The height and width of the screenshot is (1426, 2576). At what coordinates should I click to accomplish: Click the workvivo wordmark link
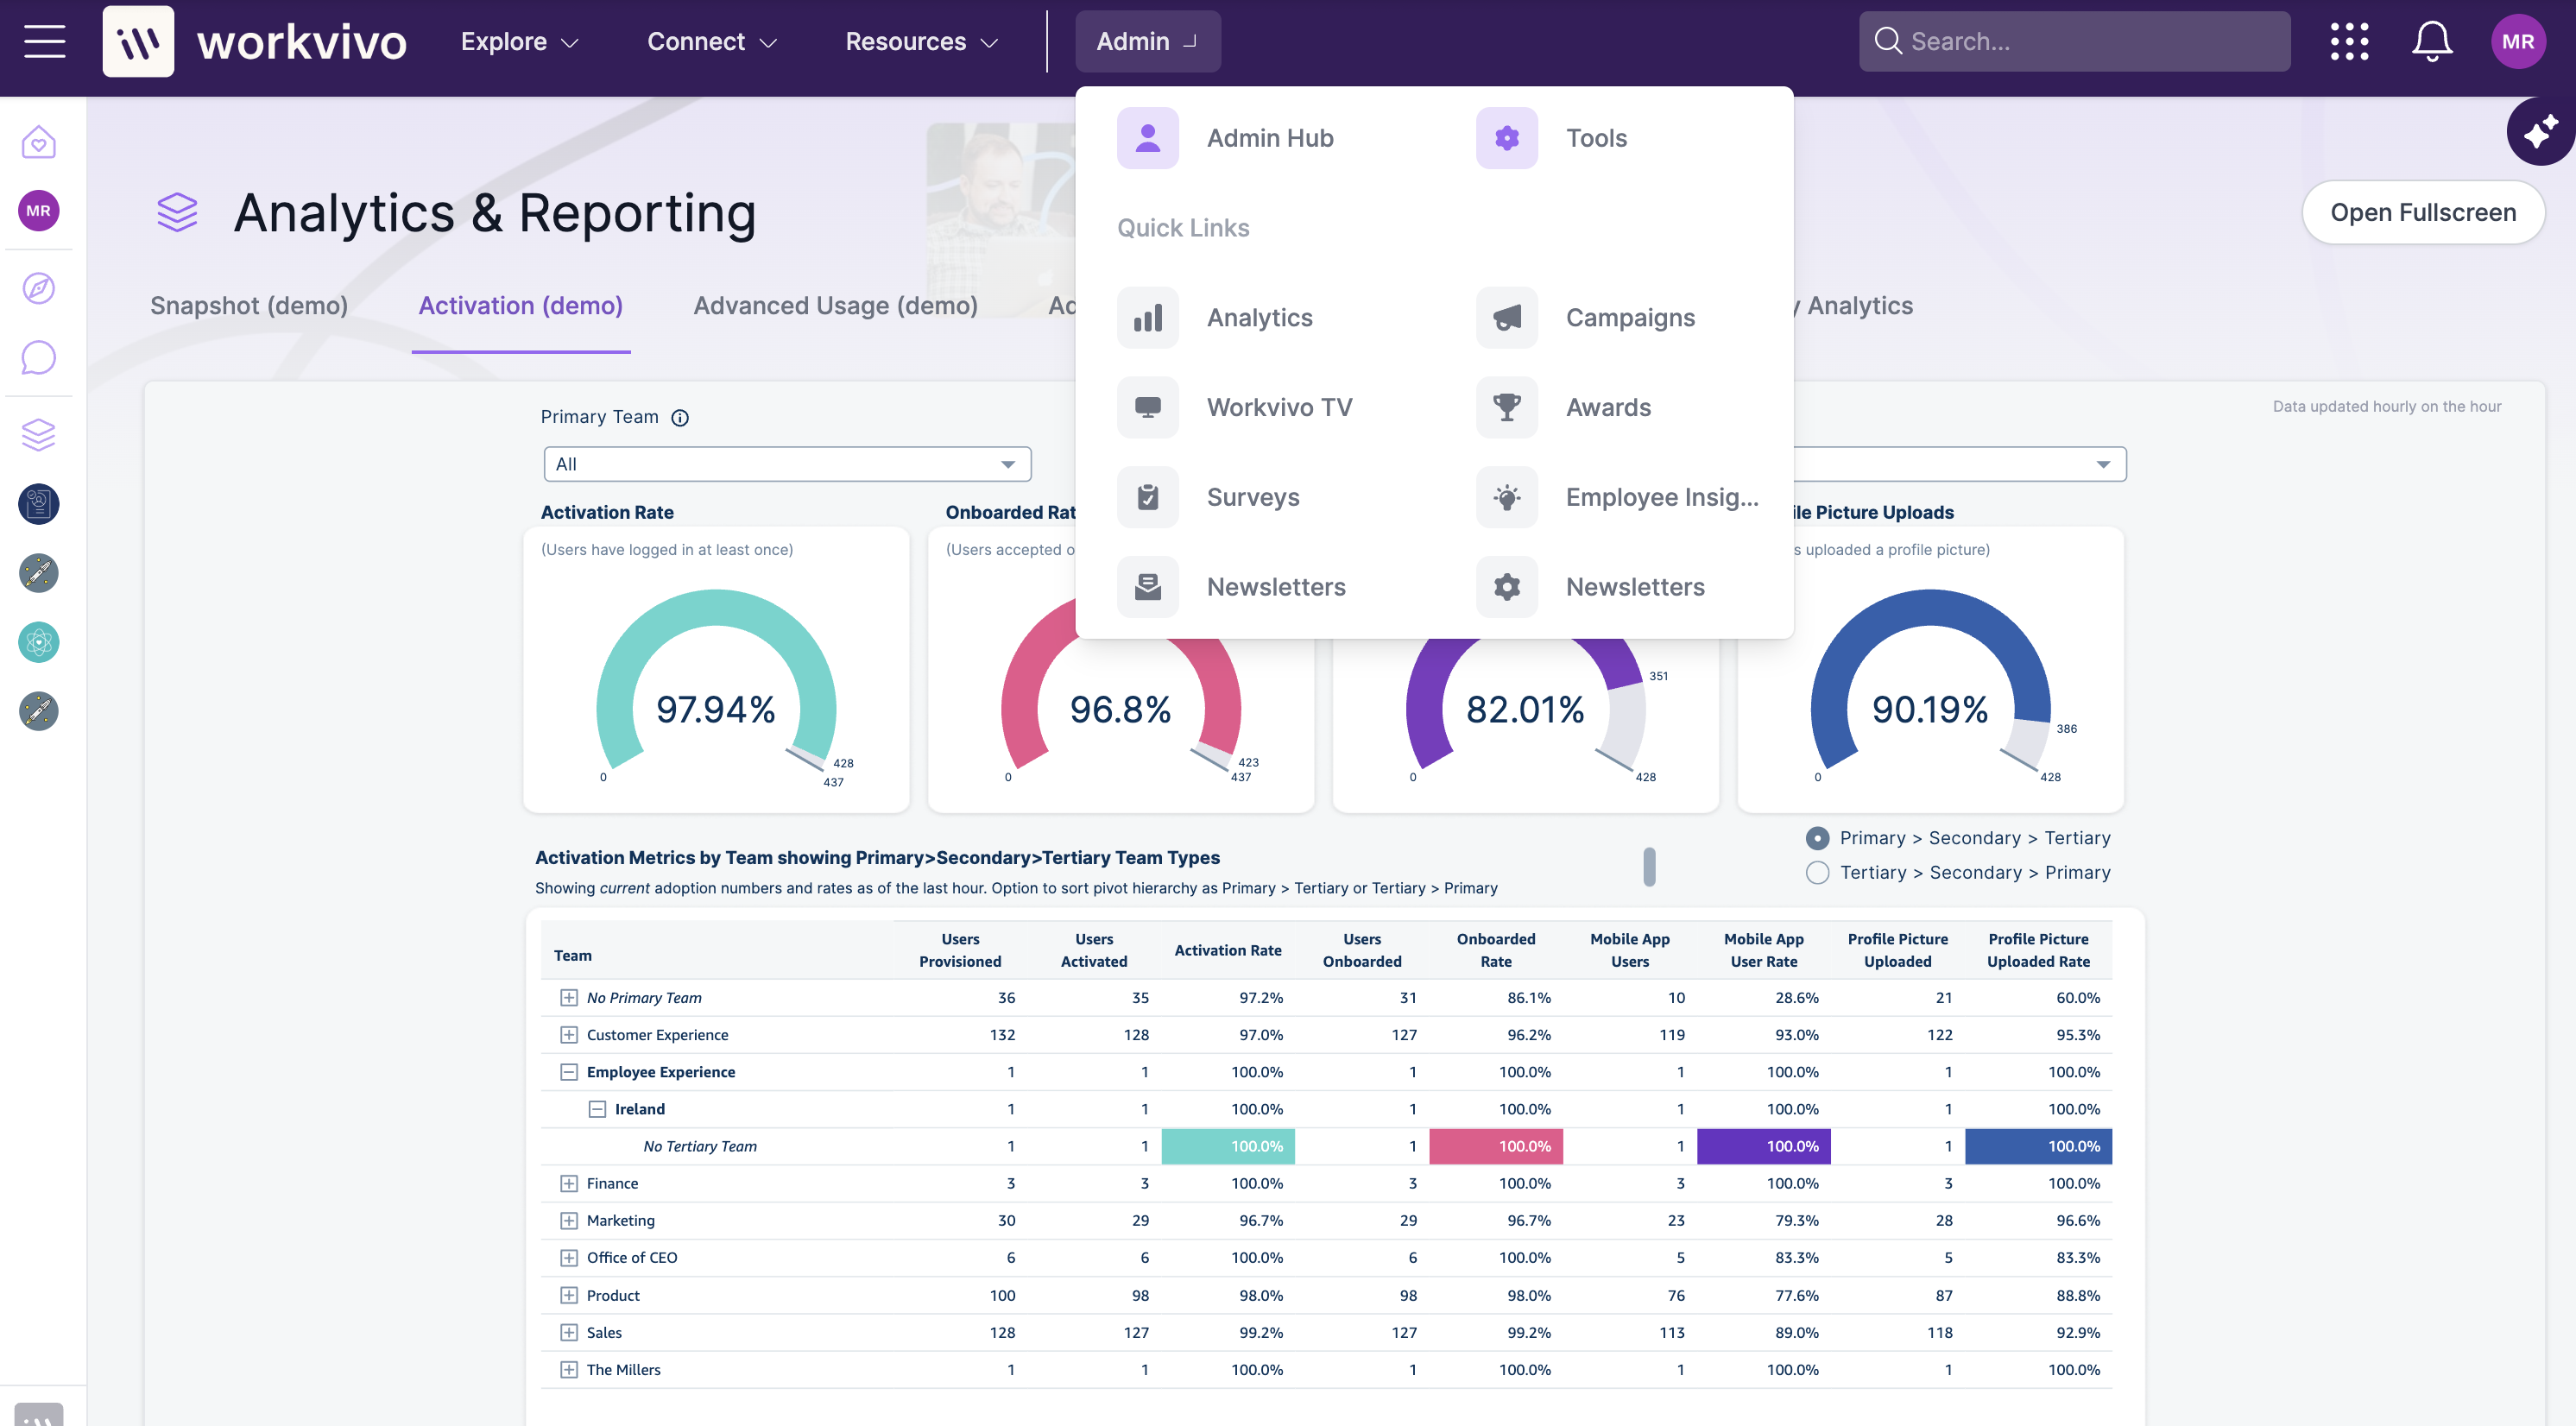click(x=302, y=42)
